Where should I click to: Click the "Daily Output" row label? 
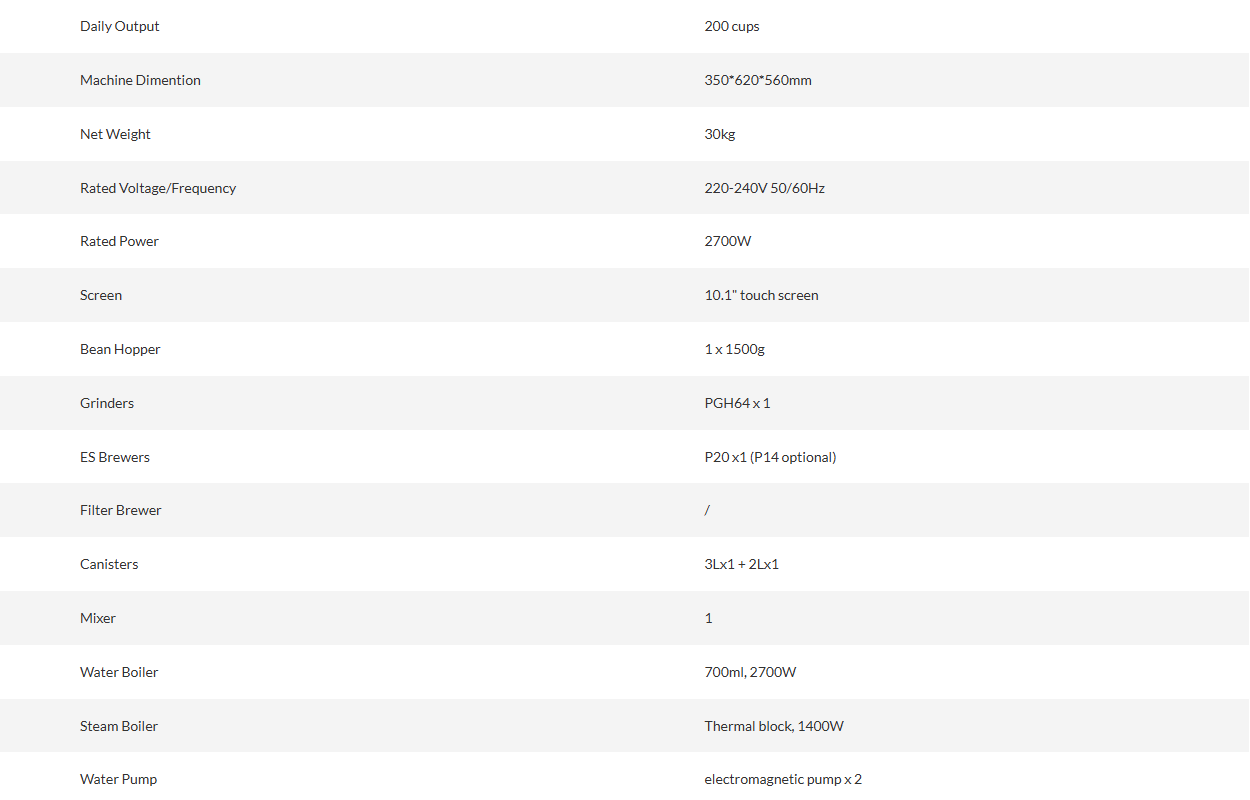point(119,26)
